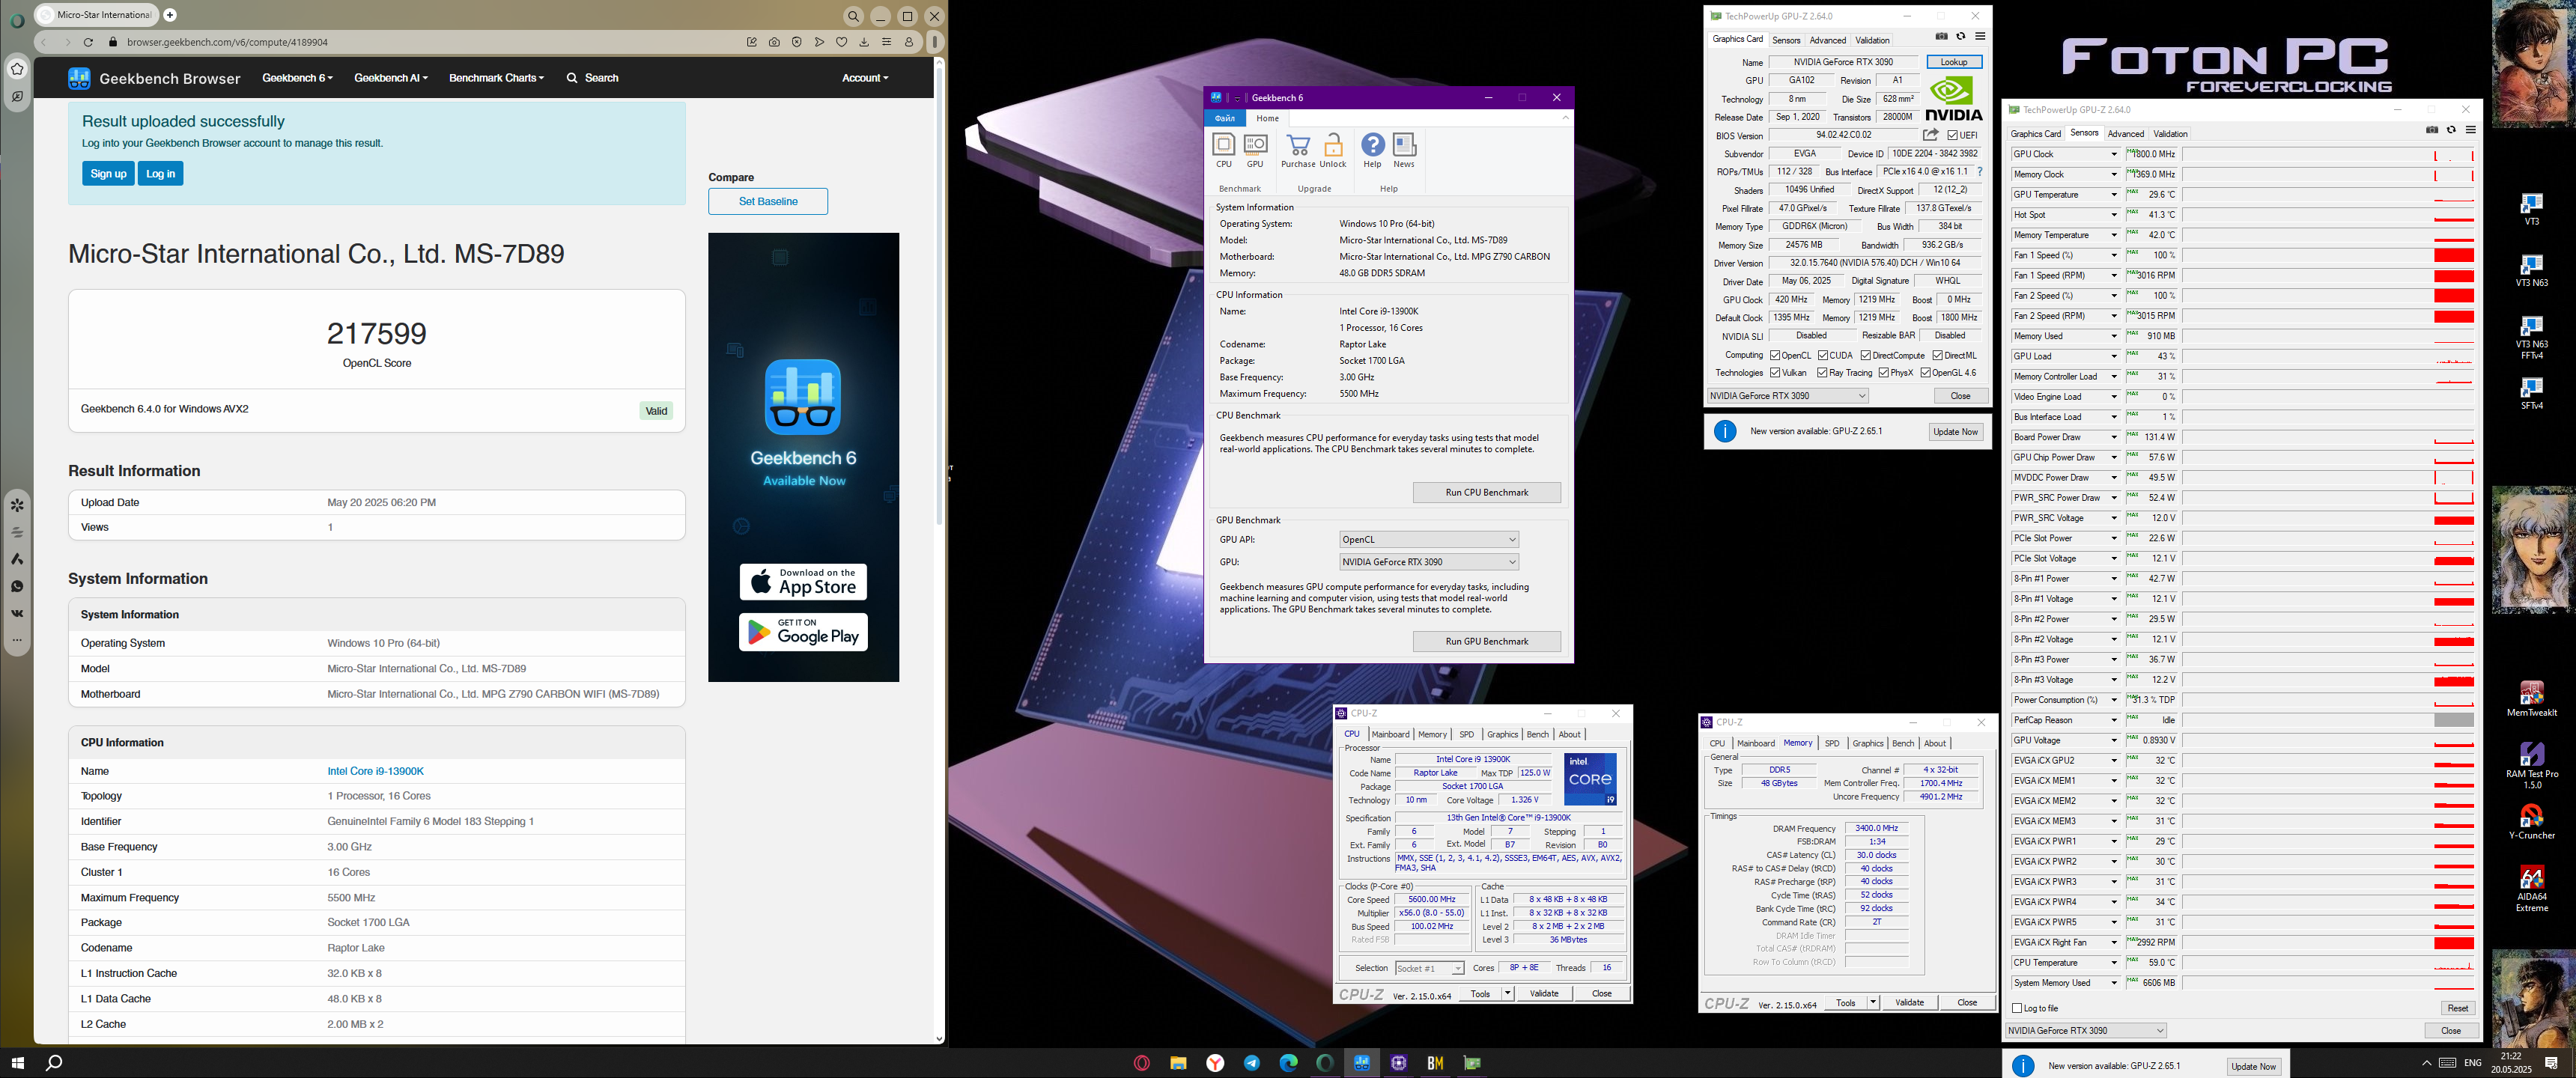The height and width of the screenshot is (1078, 2576).
Task: Switch to Mainboard tab in CPU-Z CPU window
Action: coord(1390,734)
